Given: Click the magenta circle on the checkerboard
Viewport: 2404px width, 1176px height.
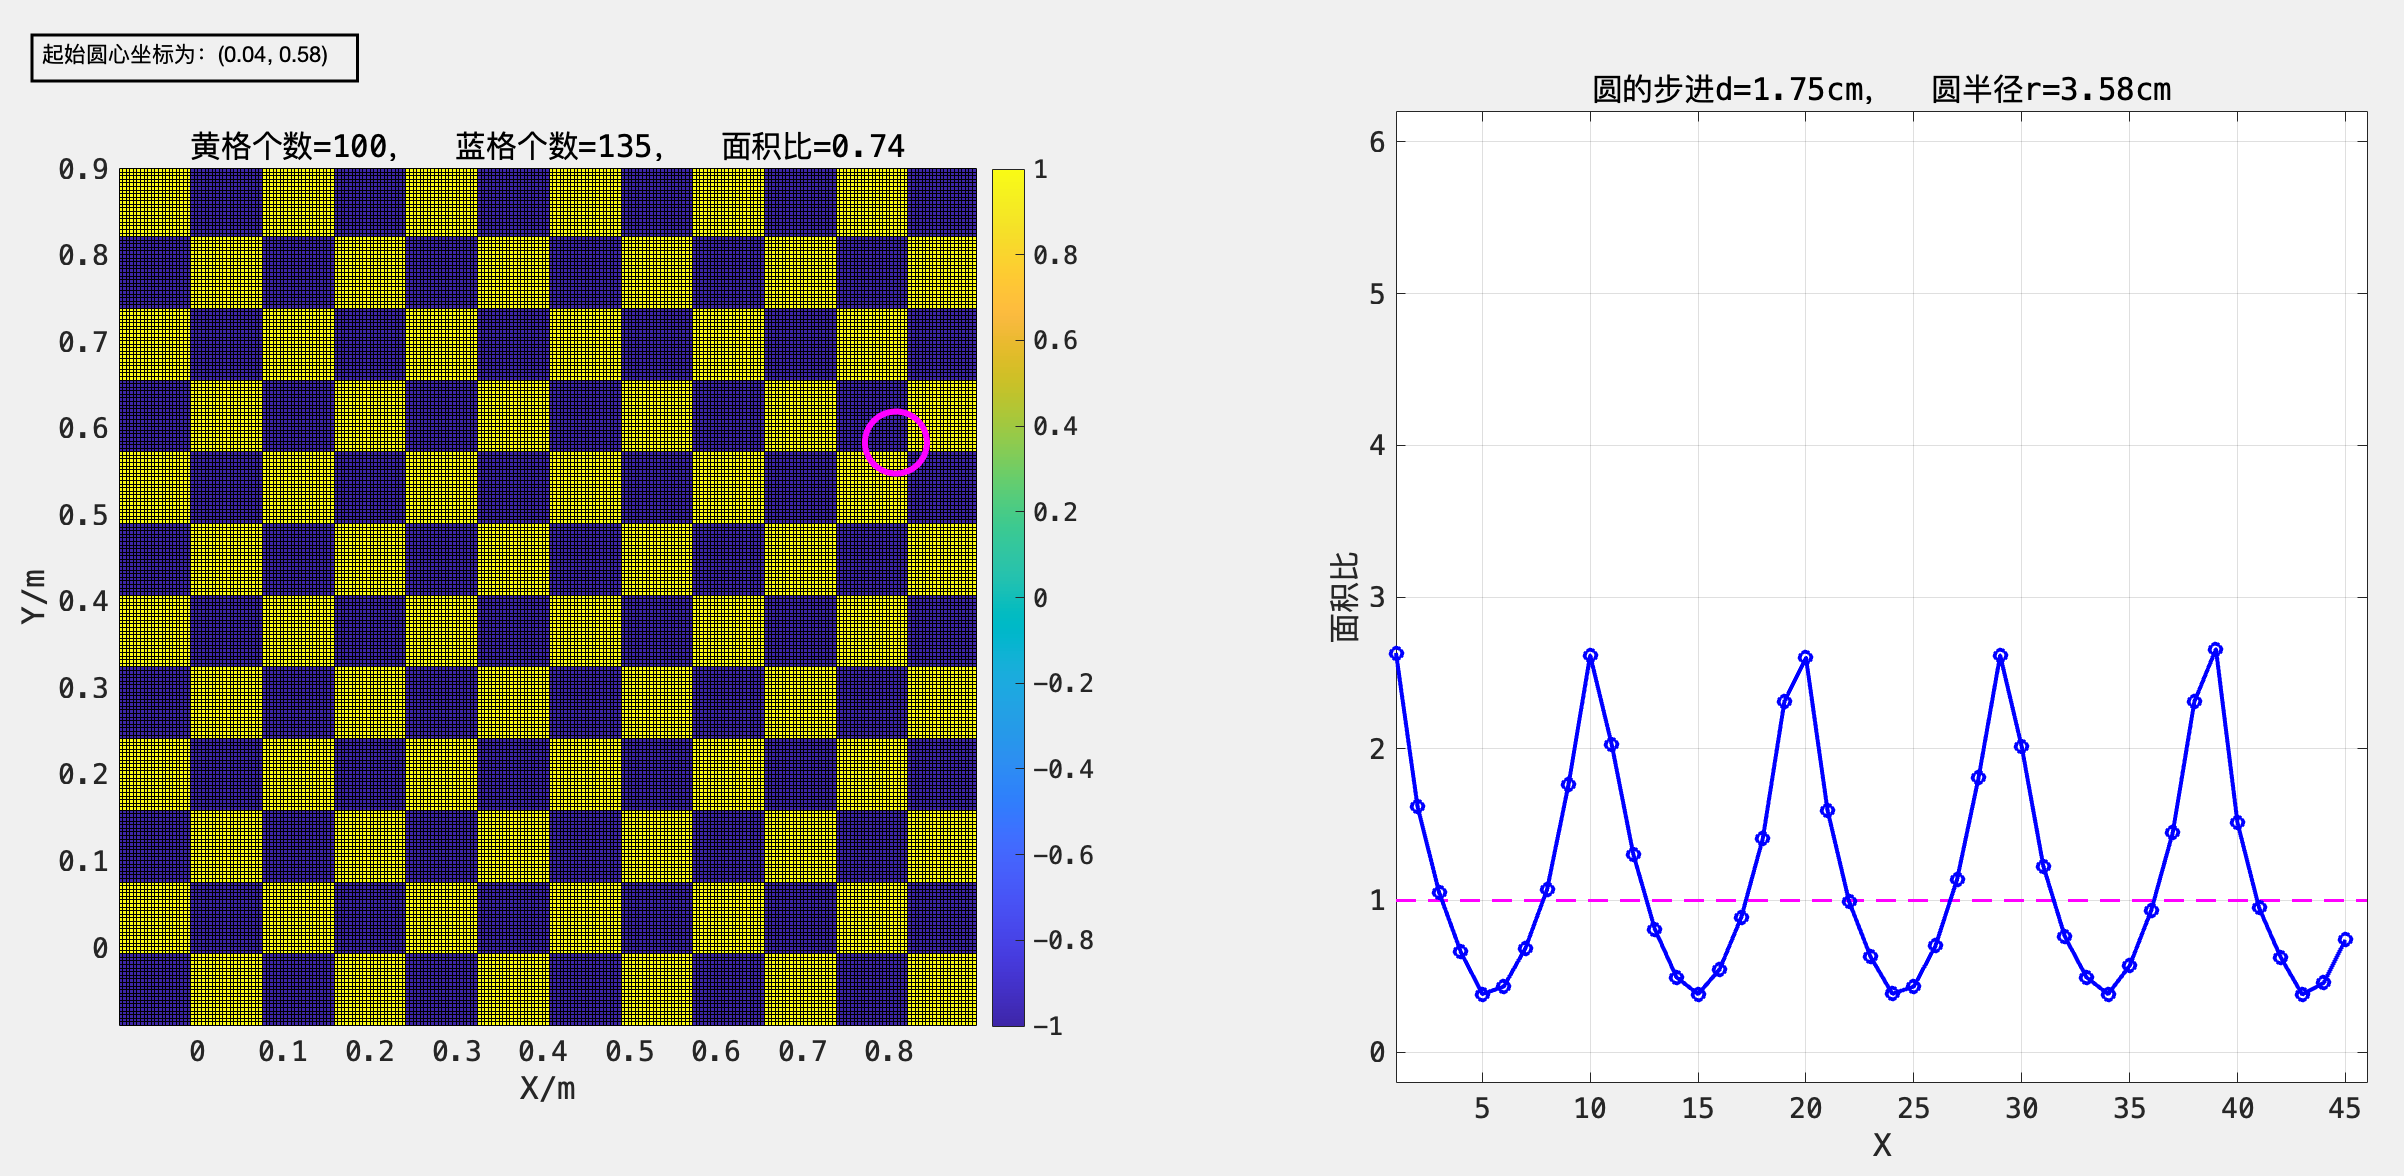Looking at the screenshot, I should (x=896, y=442).
